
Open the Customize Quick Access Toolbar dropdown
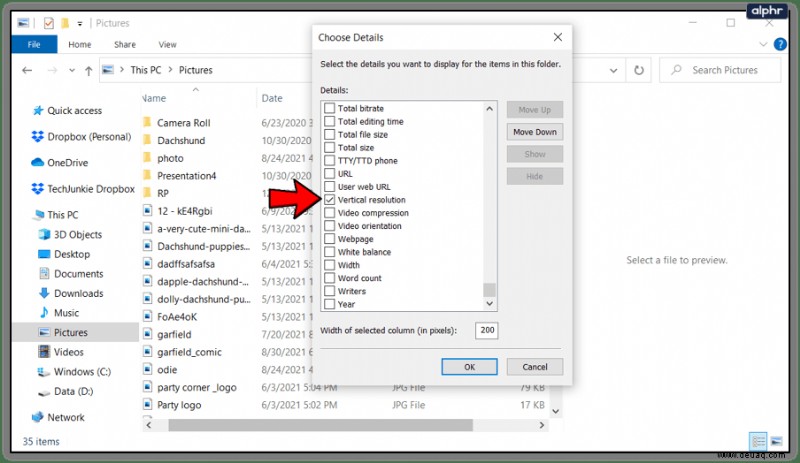click(x=80, y=23)
